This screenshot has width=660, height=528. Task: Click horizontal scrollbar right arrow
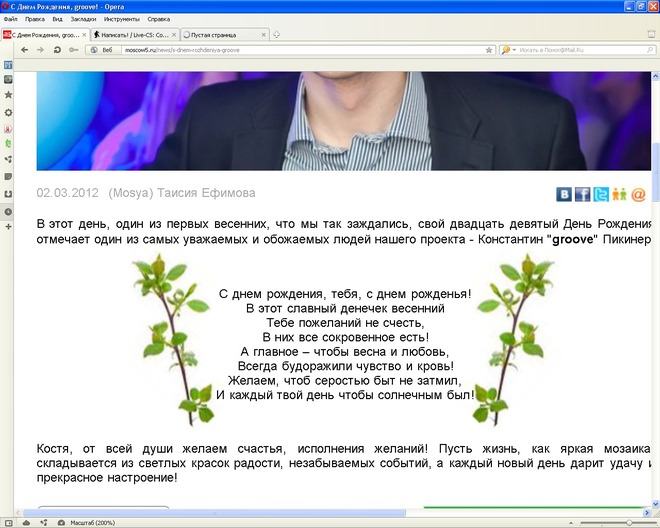click(647, 513)
